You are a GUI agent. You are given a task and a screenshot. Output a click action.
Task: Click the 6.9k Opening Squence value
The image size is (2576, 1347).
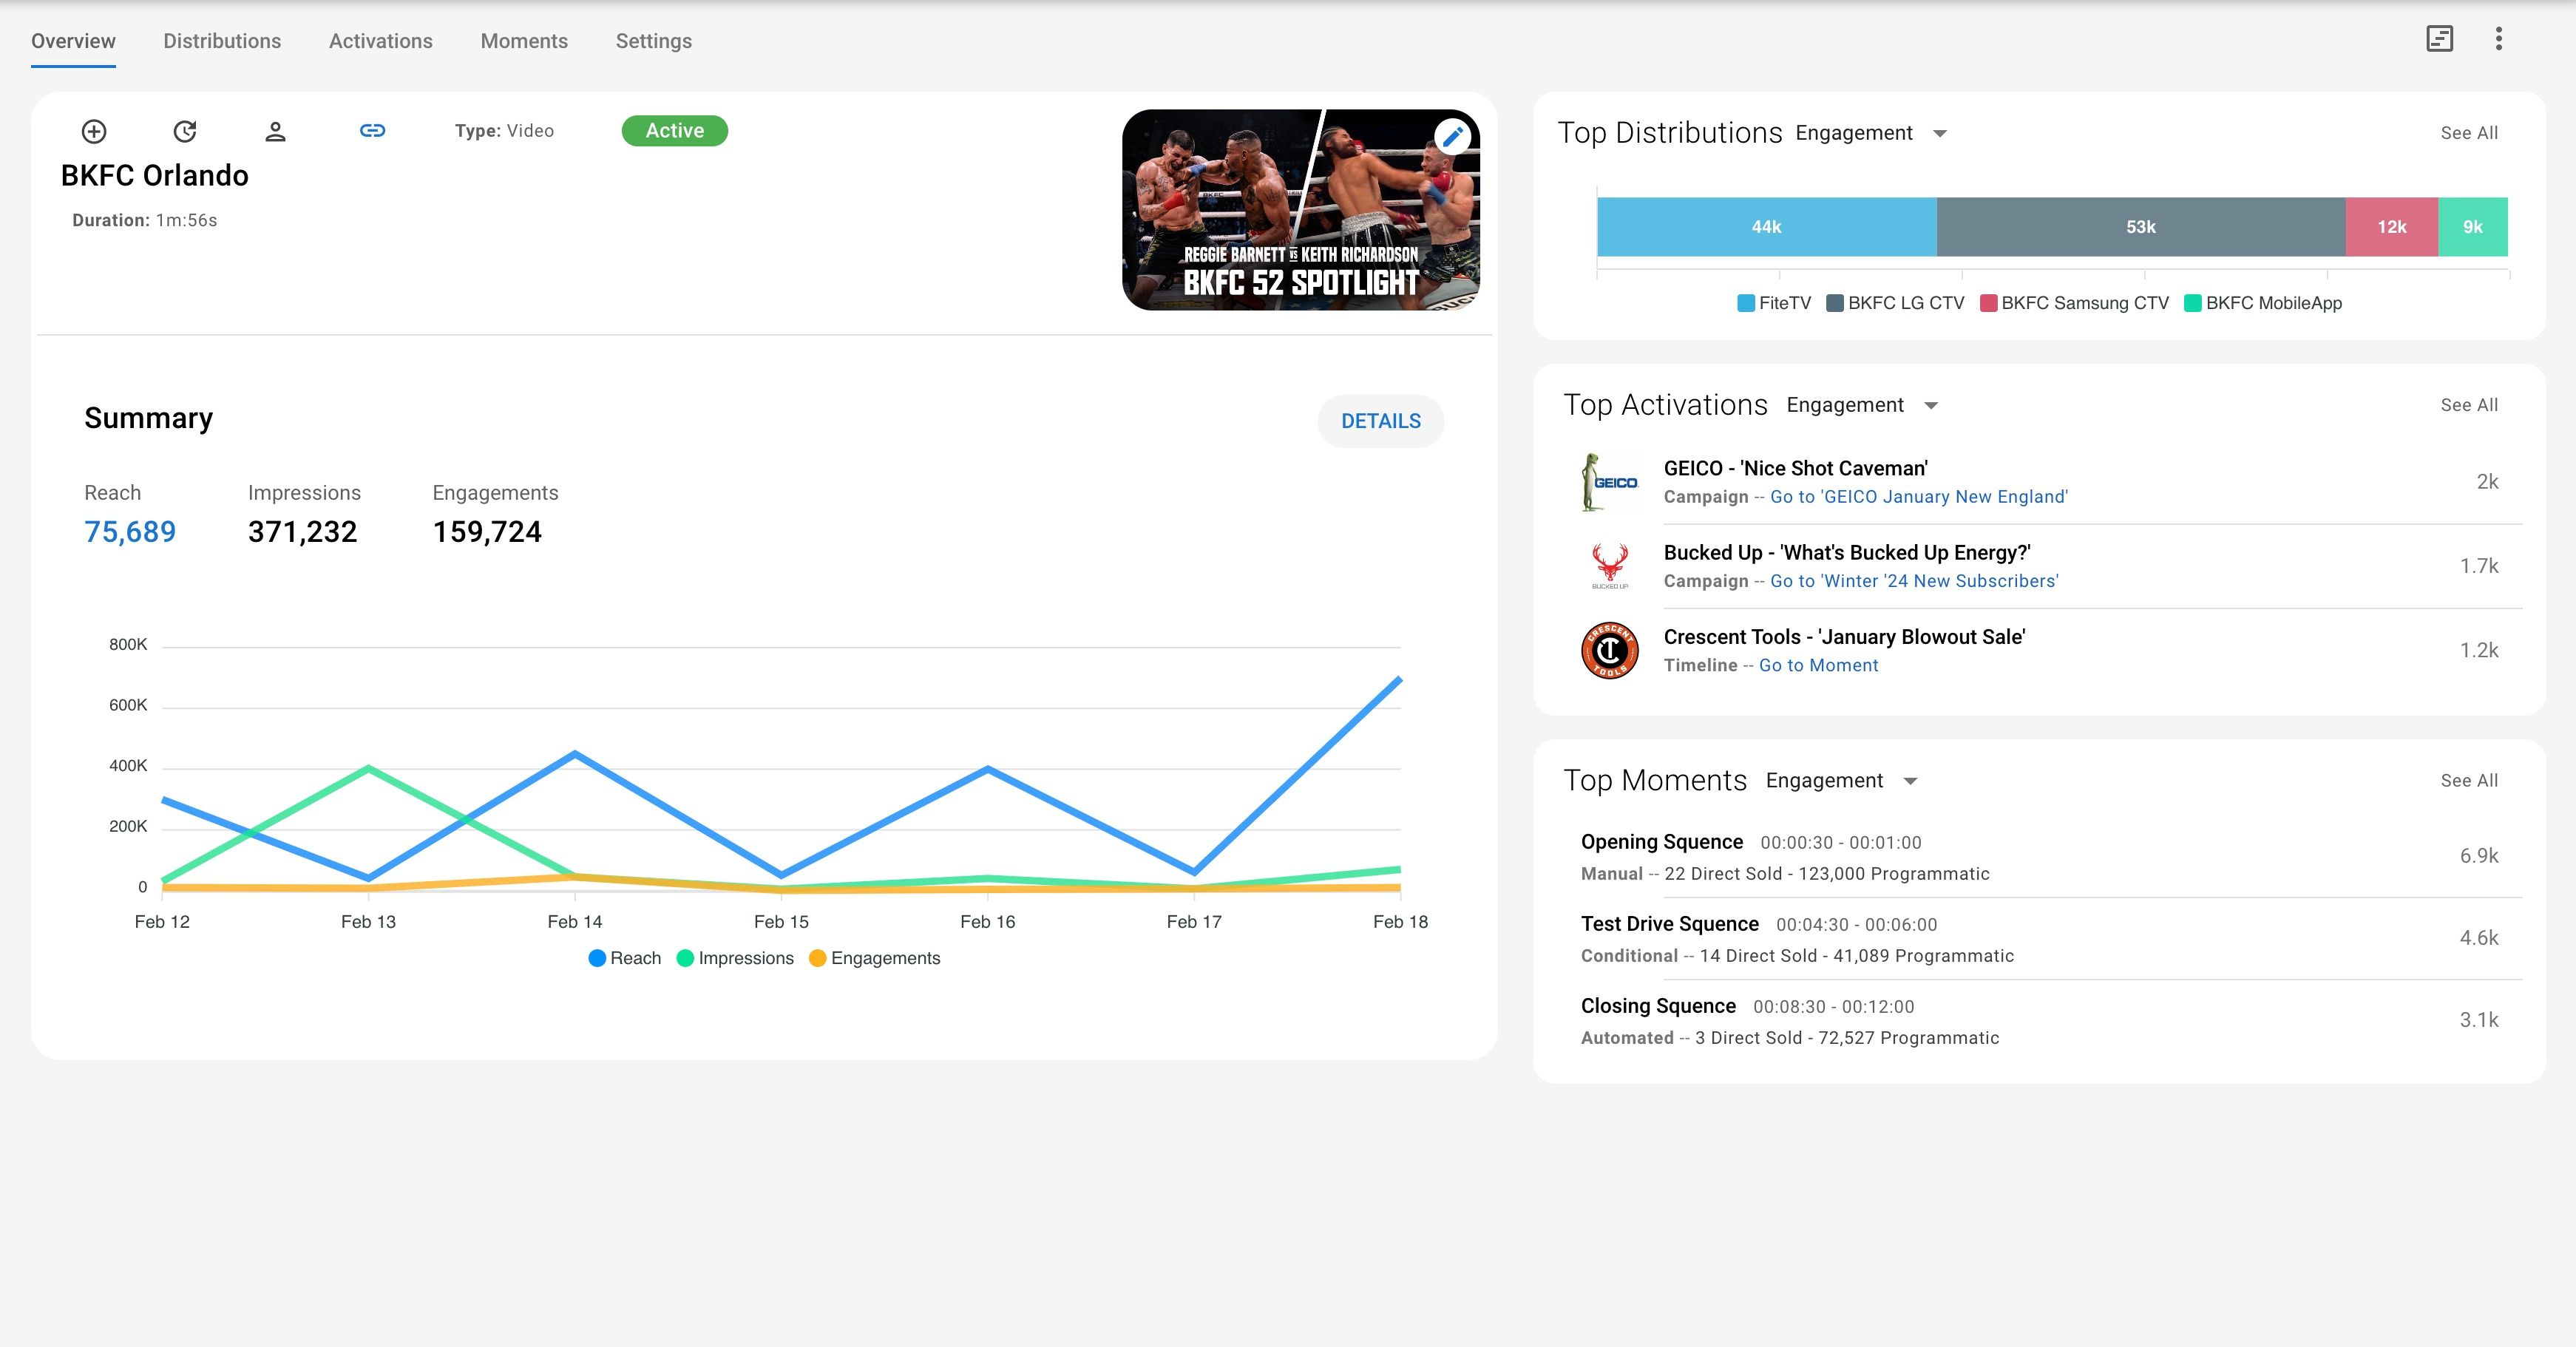[x=2479, y=856]
